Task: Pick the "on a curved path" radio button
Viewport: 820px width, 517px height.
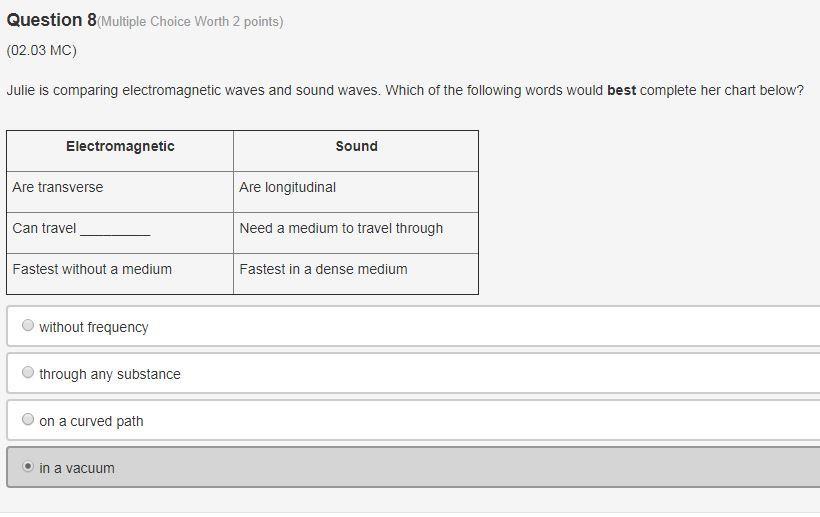Action: click(x=28, y=419)
